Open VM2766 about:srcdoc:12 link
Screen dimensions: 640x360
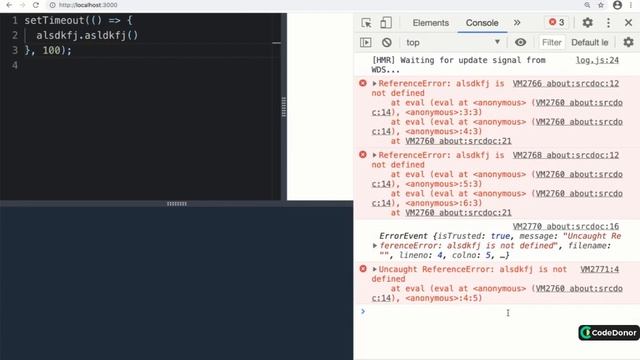(x=566, y=83)
